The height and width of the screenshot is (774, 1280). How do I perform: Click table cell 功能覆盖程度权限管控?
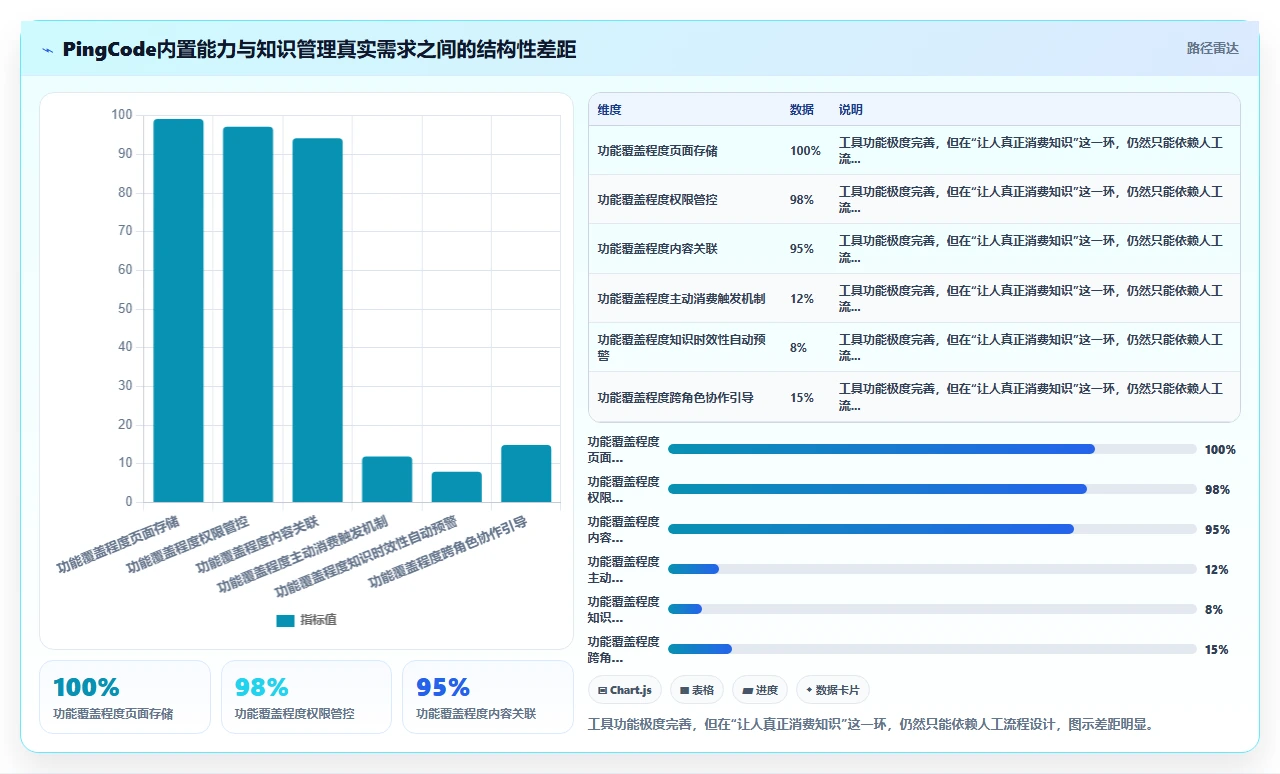coord(657,200)
